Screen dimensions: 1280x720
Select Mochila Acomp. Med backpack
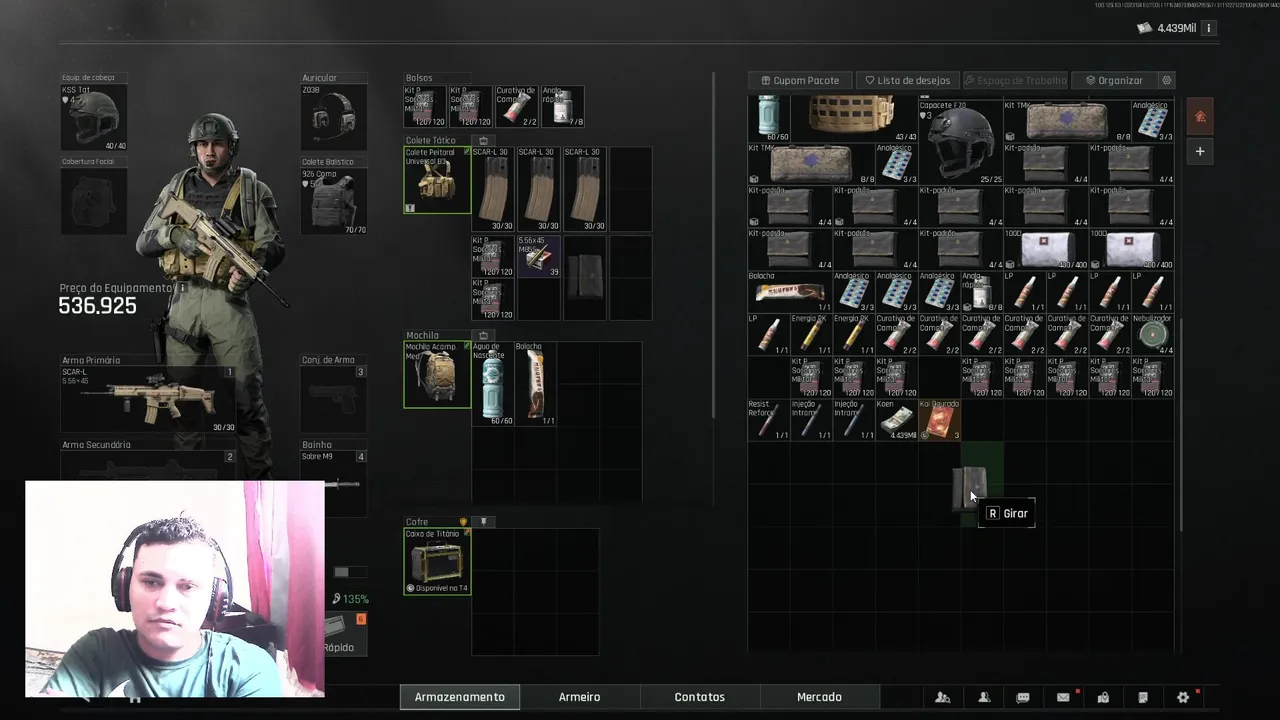coord(437,375)
